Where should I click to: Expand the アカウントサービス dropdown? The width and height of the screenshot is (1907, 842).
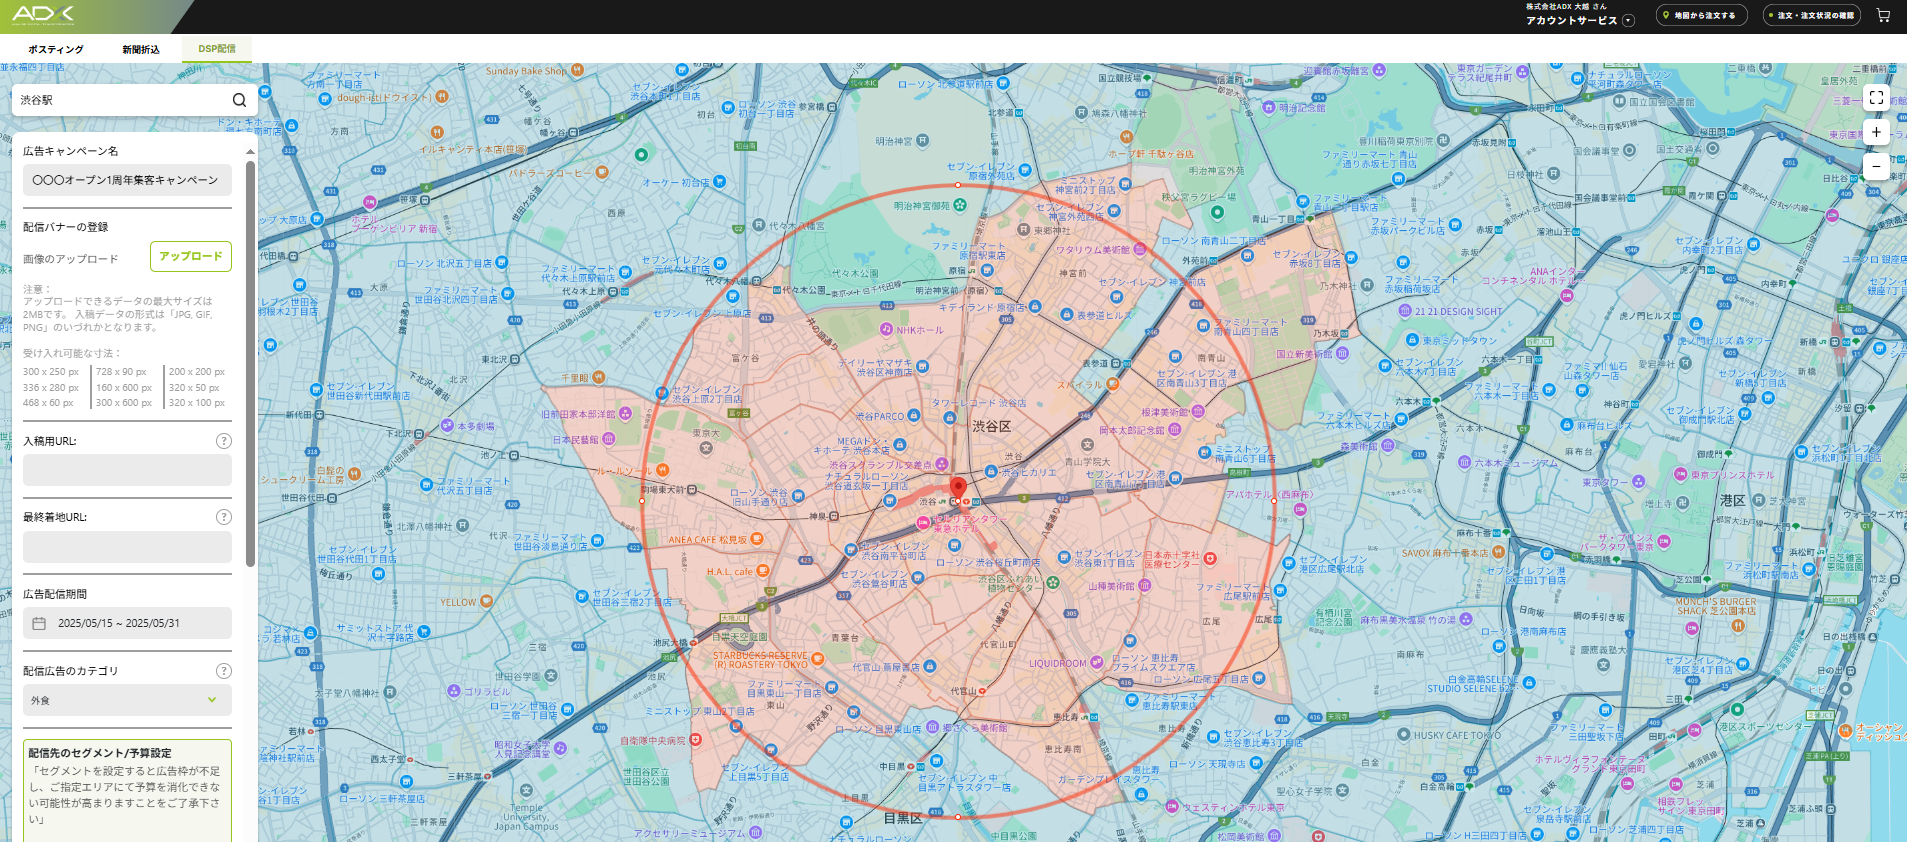[1628, 20]
